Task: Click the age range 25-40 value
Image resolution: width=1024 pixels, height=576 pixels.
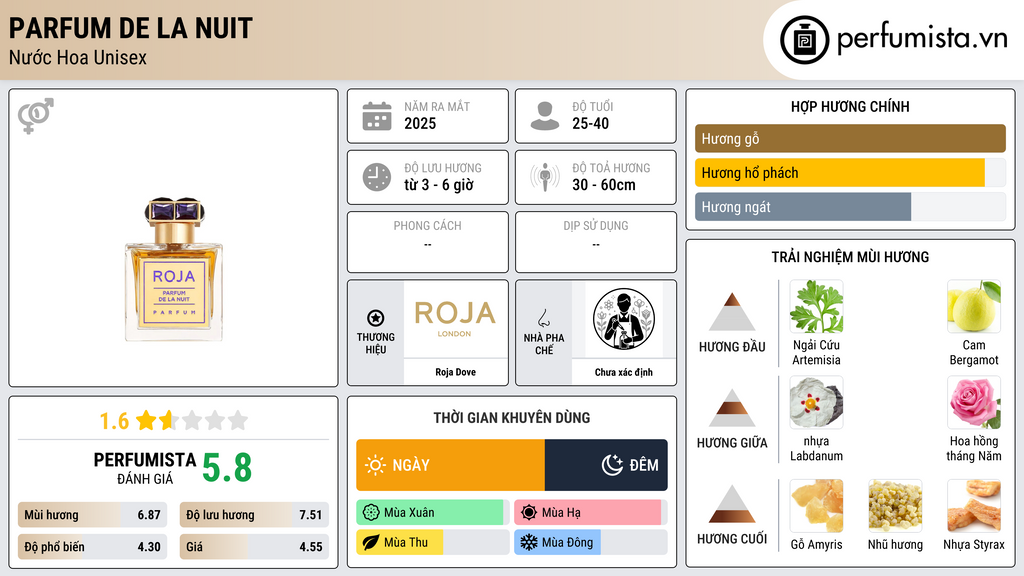Action: point(590,123)
